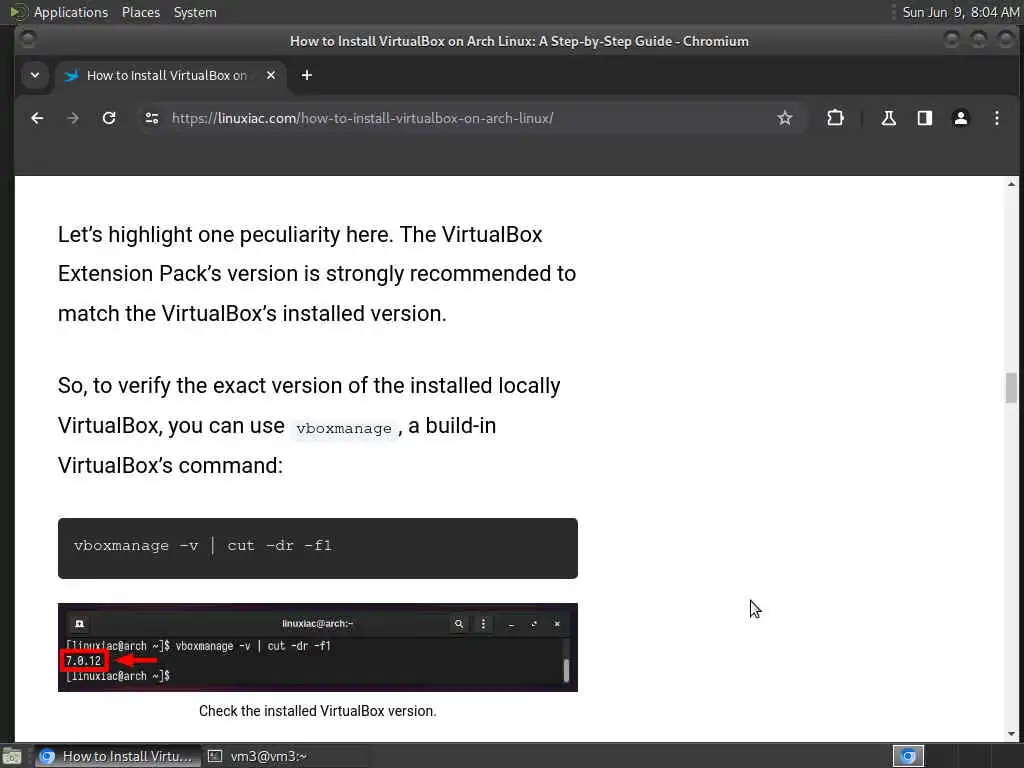This screenshot has width=1024, height=768.
Task: Click the window menu button in title bar
Action: pos(28,40)
